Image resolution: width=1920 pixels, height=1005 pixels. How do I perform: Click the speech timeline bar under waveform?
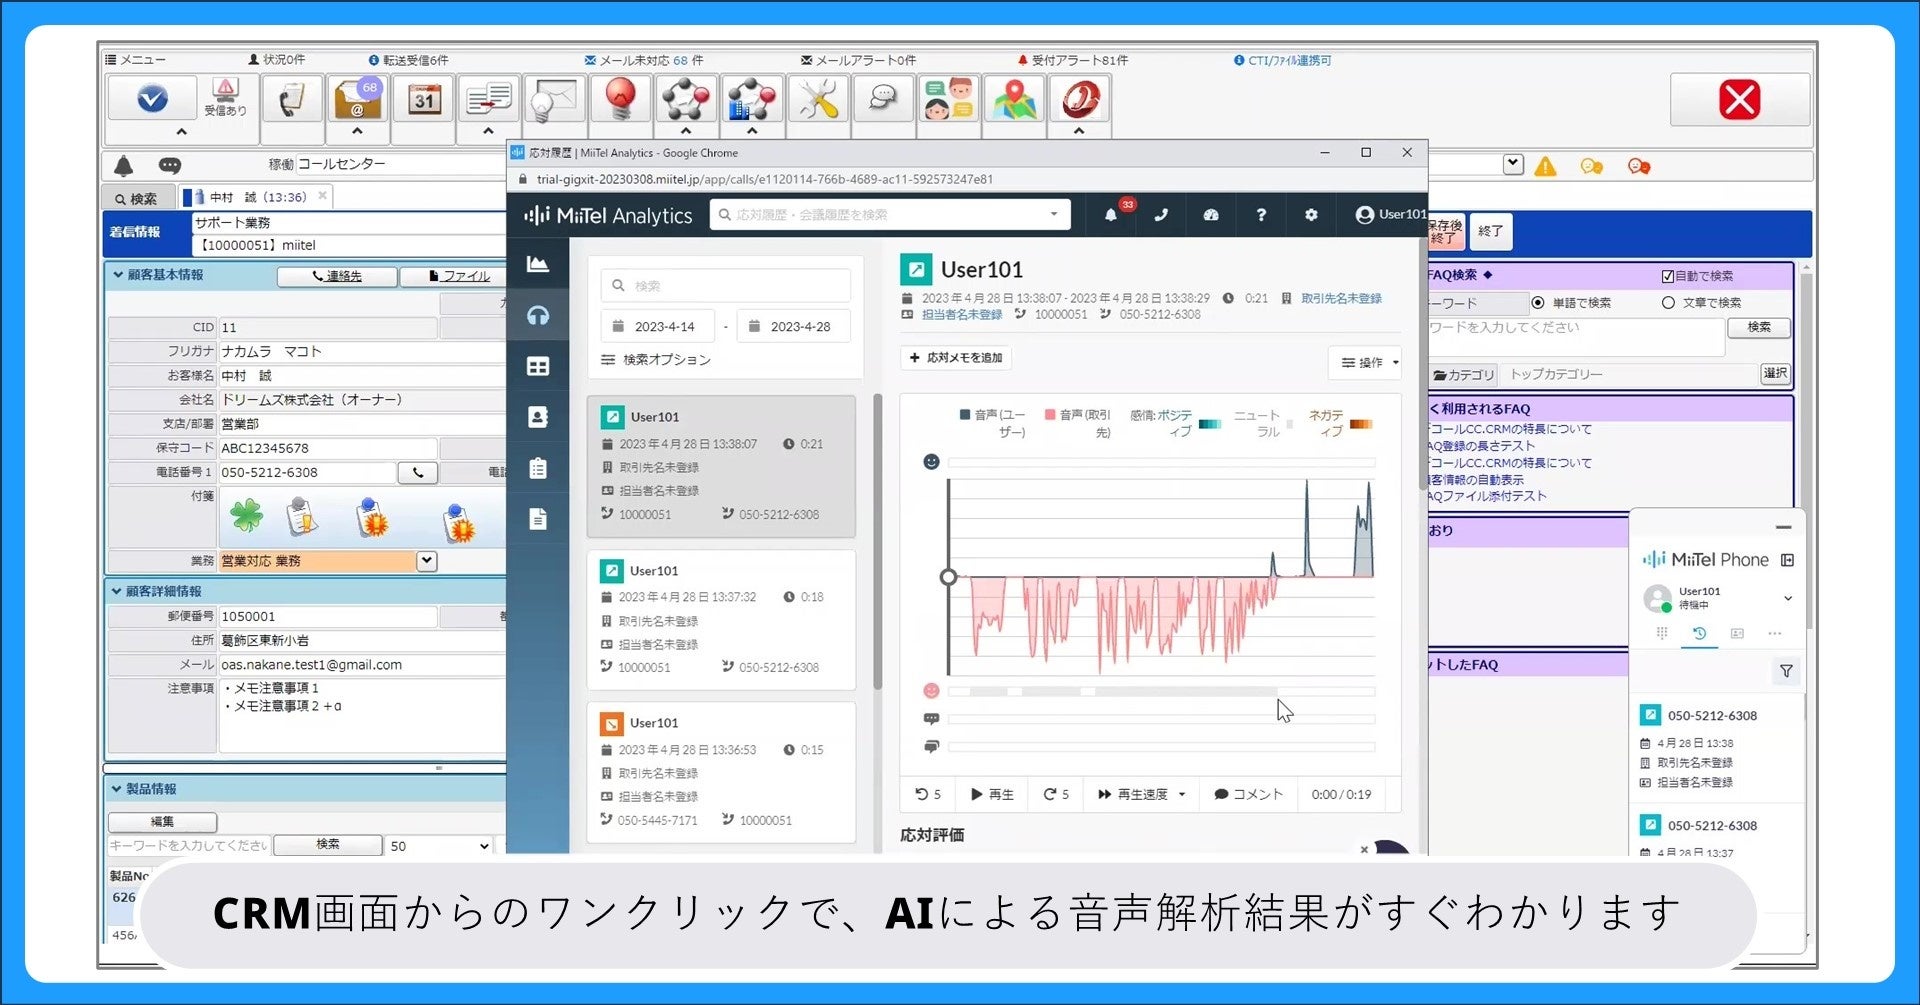1161,691
